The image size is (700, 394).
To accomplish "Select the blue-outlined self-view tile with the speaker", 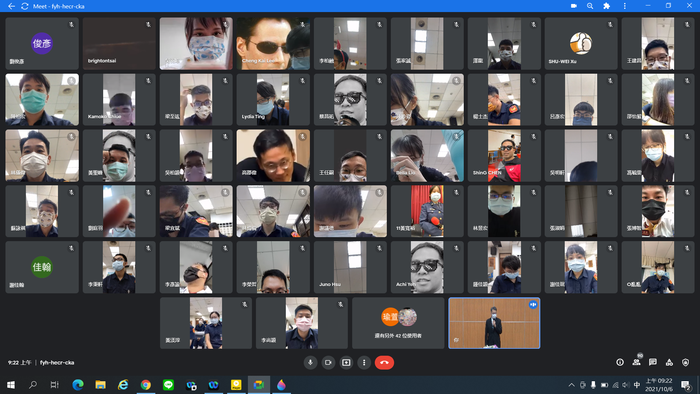I will pyautogui.click(x=494, y=323).
